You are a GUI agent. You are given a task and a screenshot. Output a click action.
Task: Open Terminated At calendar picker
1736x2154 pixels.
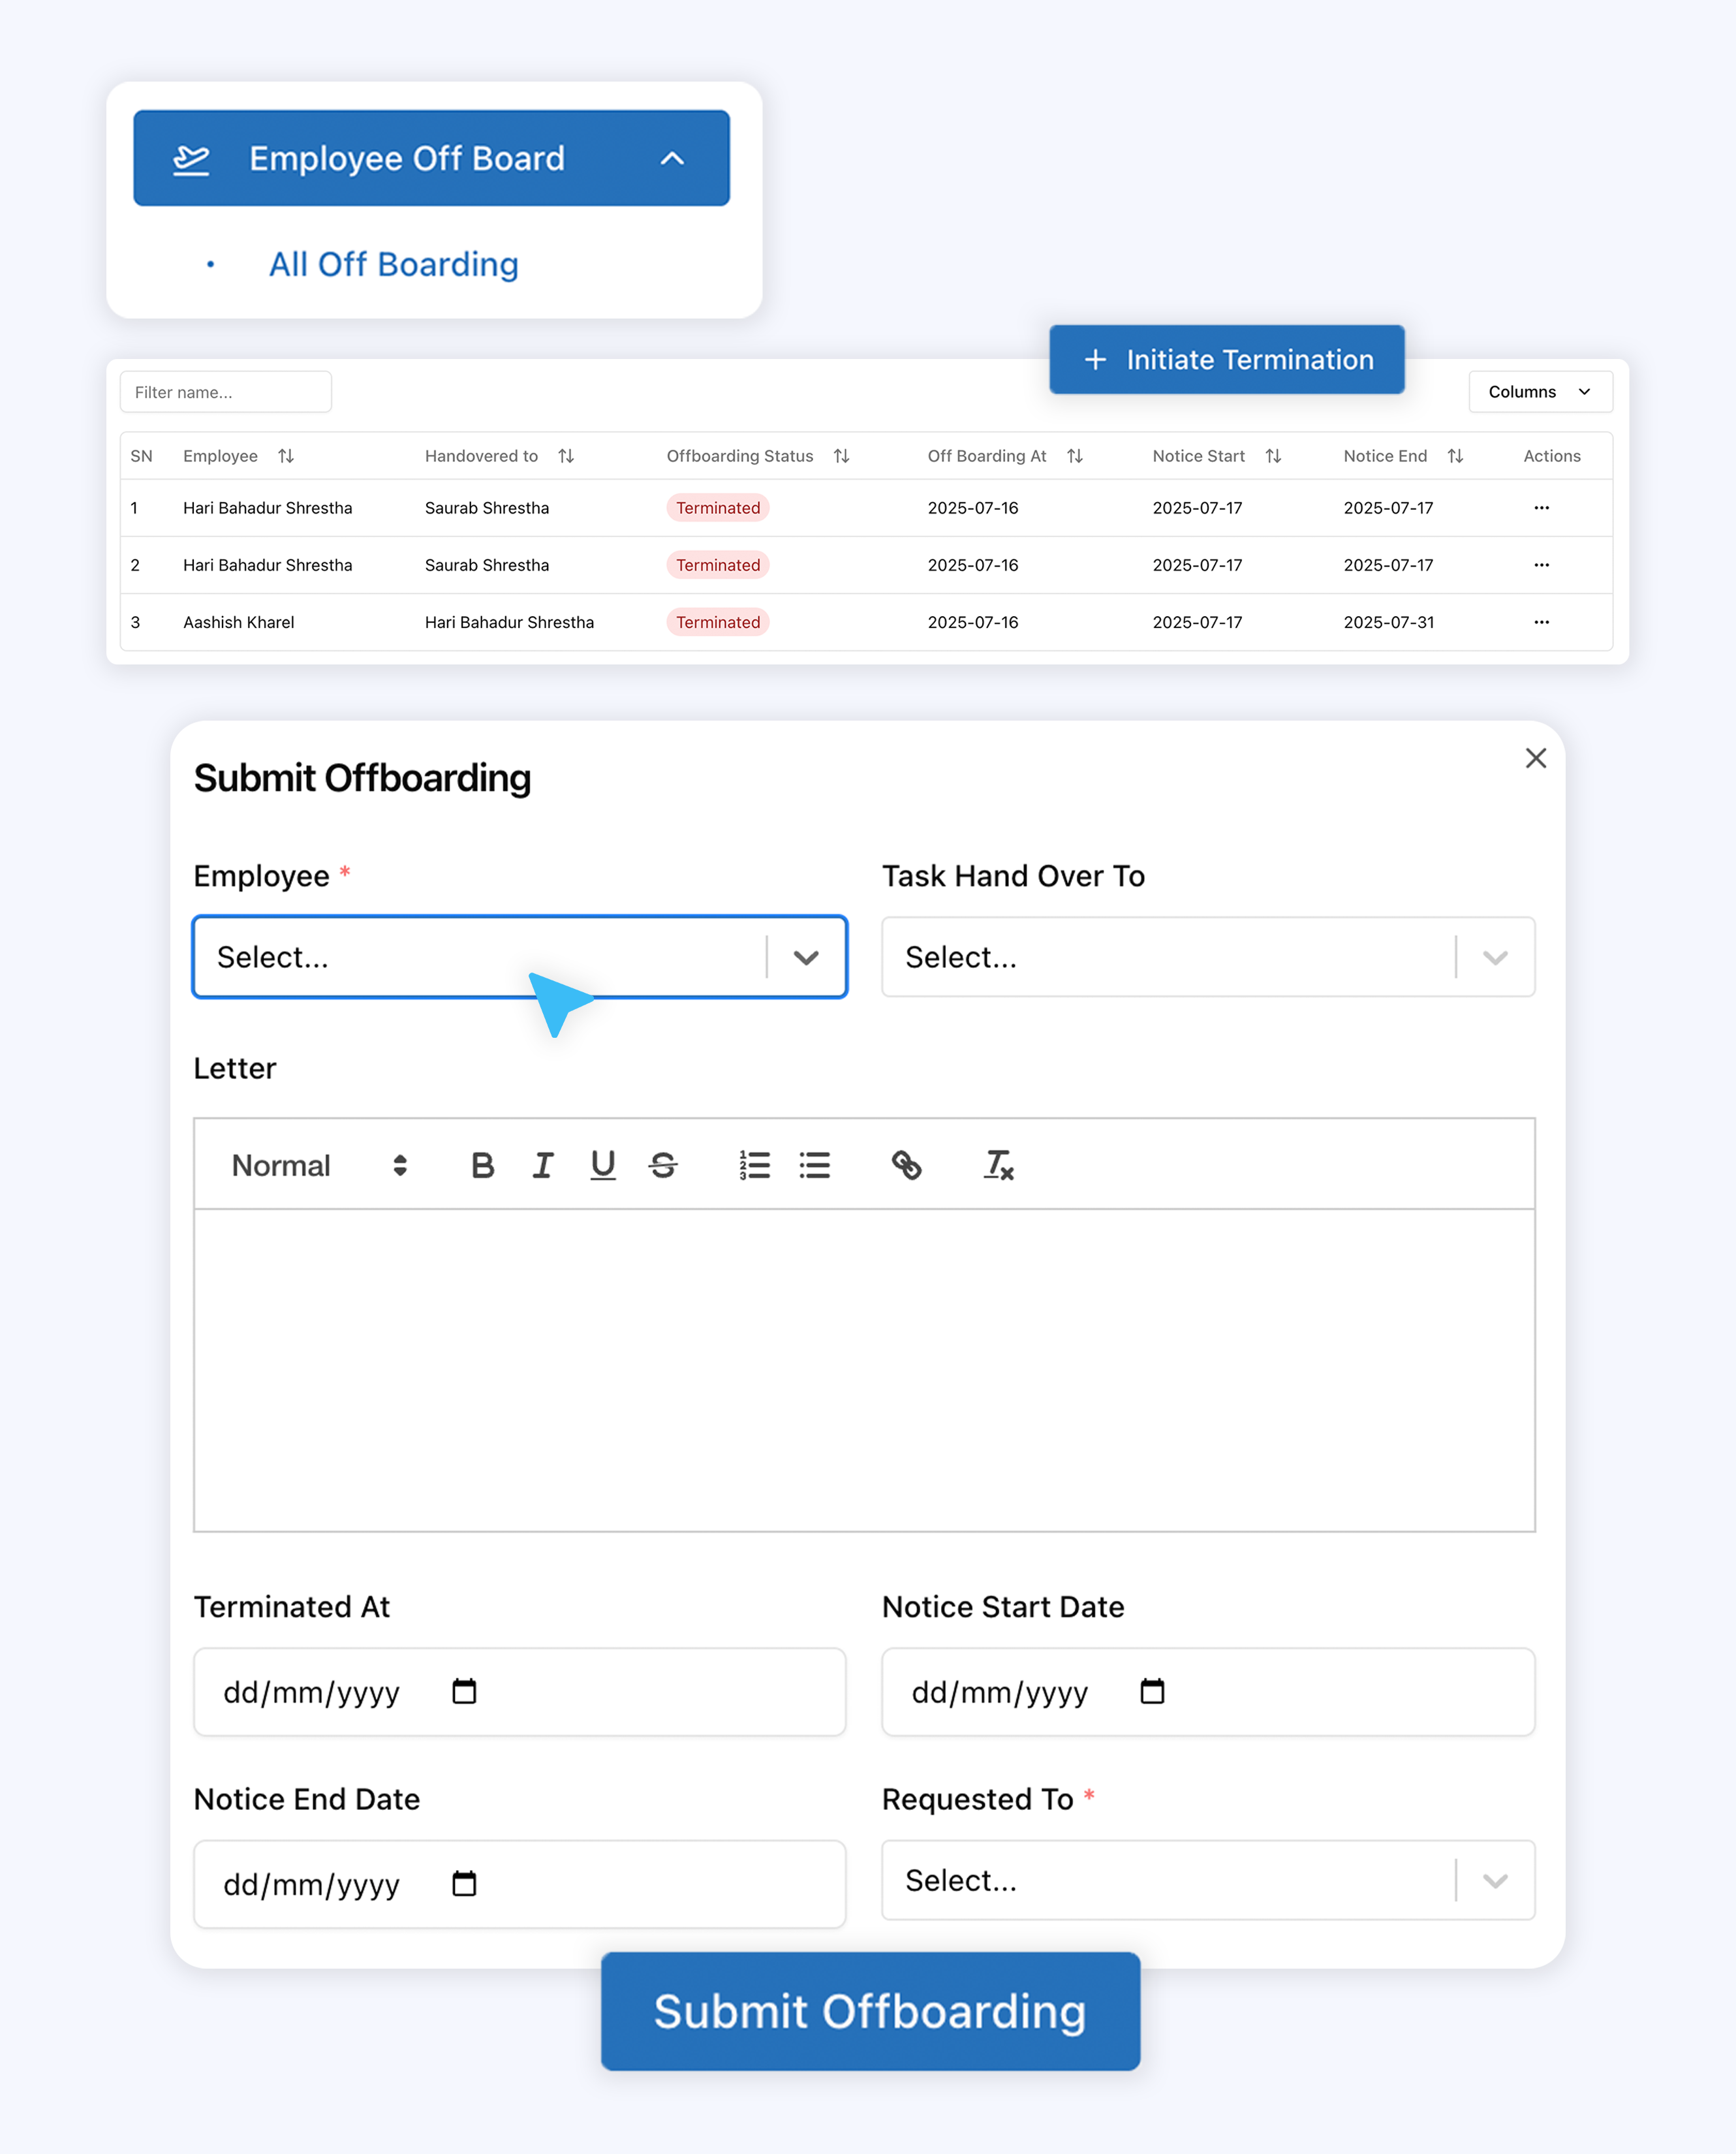(x=464, y=1691)
